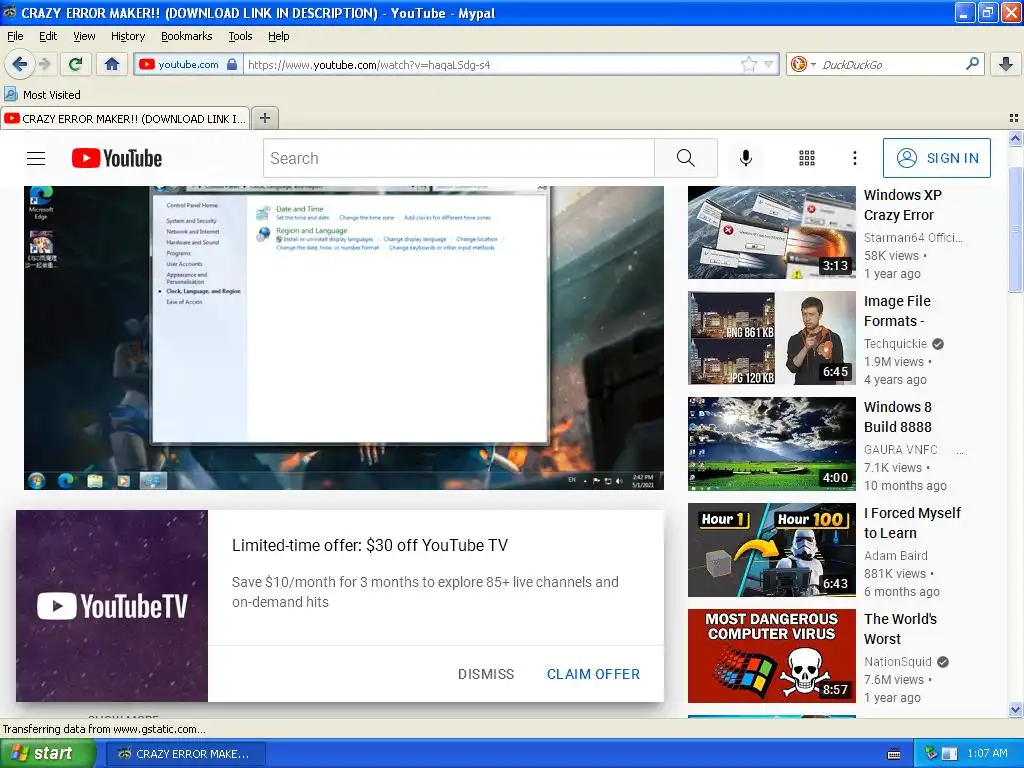Open the Windows 8 Build 8888 thumbnail
The height and width of the screenshot is (768, 1024).
click(x=772, y=444)
